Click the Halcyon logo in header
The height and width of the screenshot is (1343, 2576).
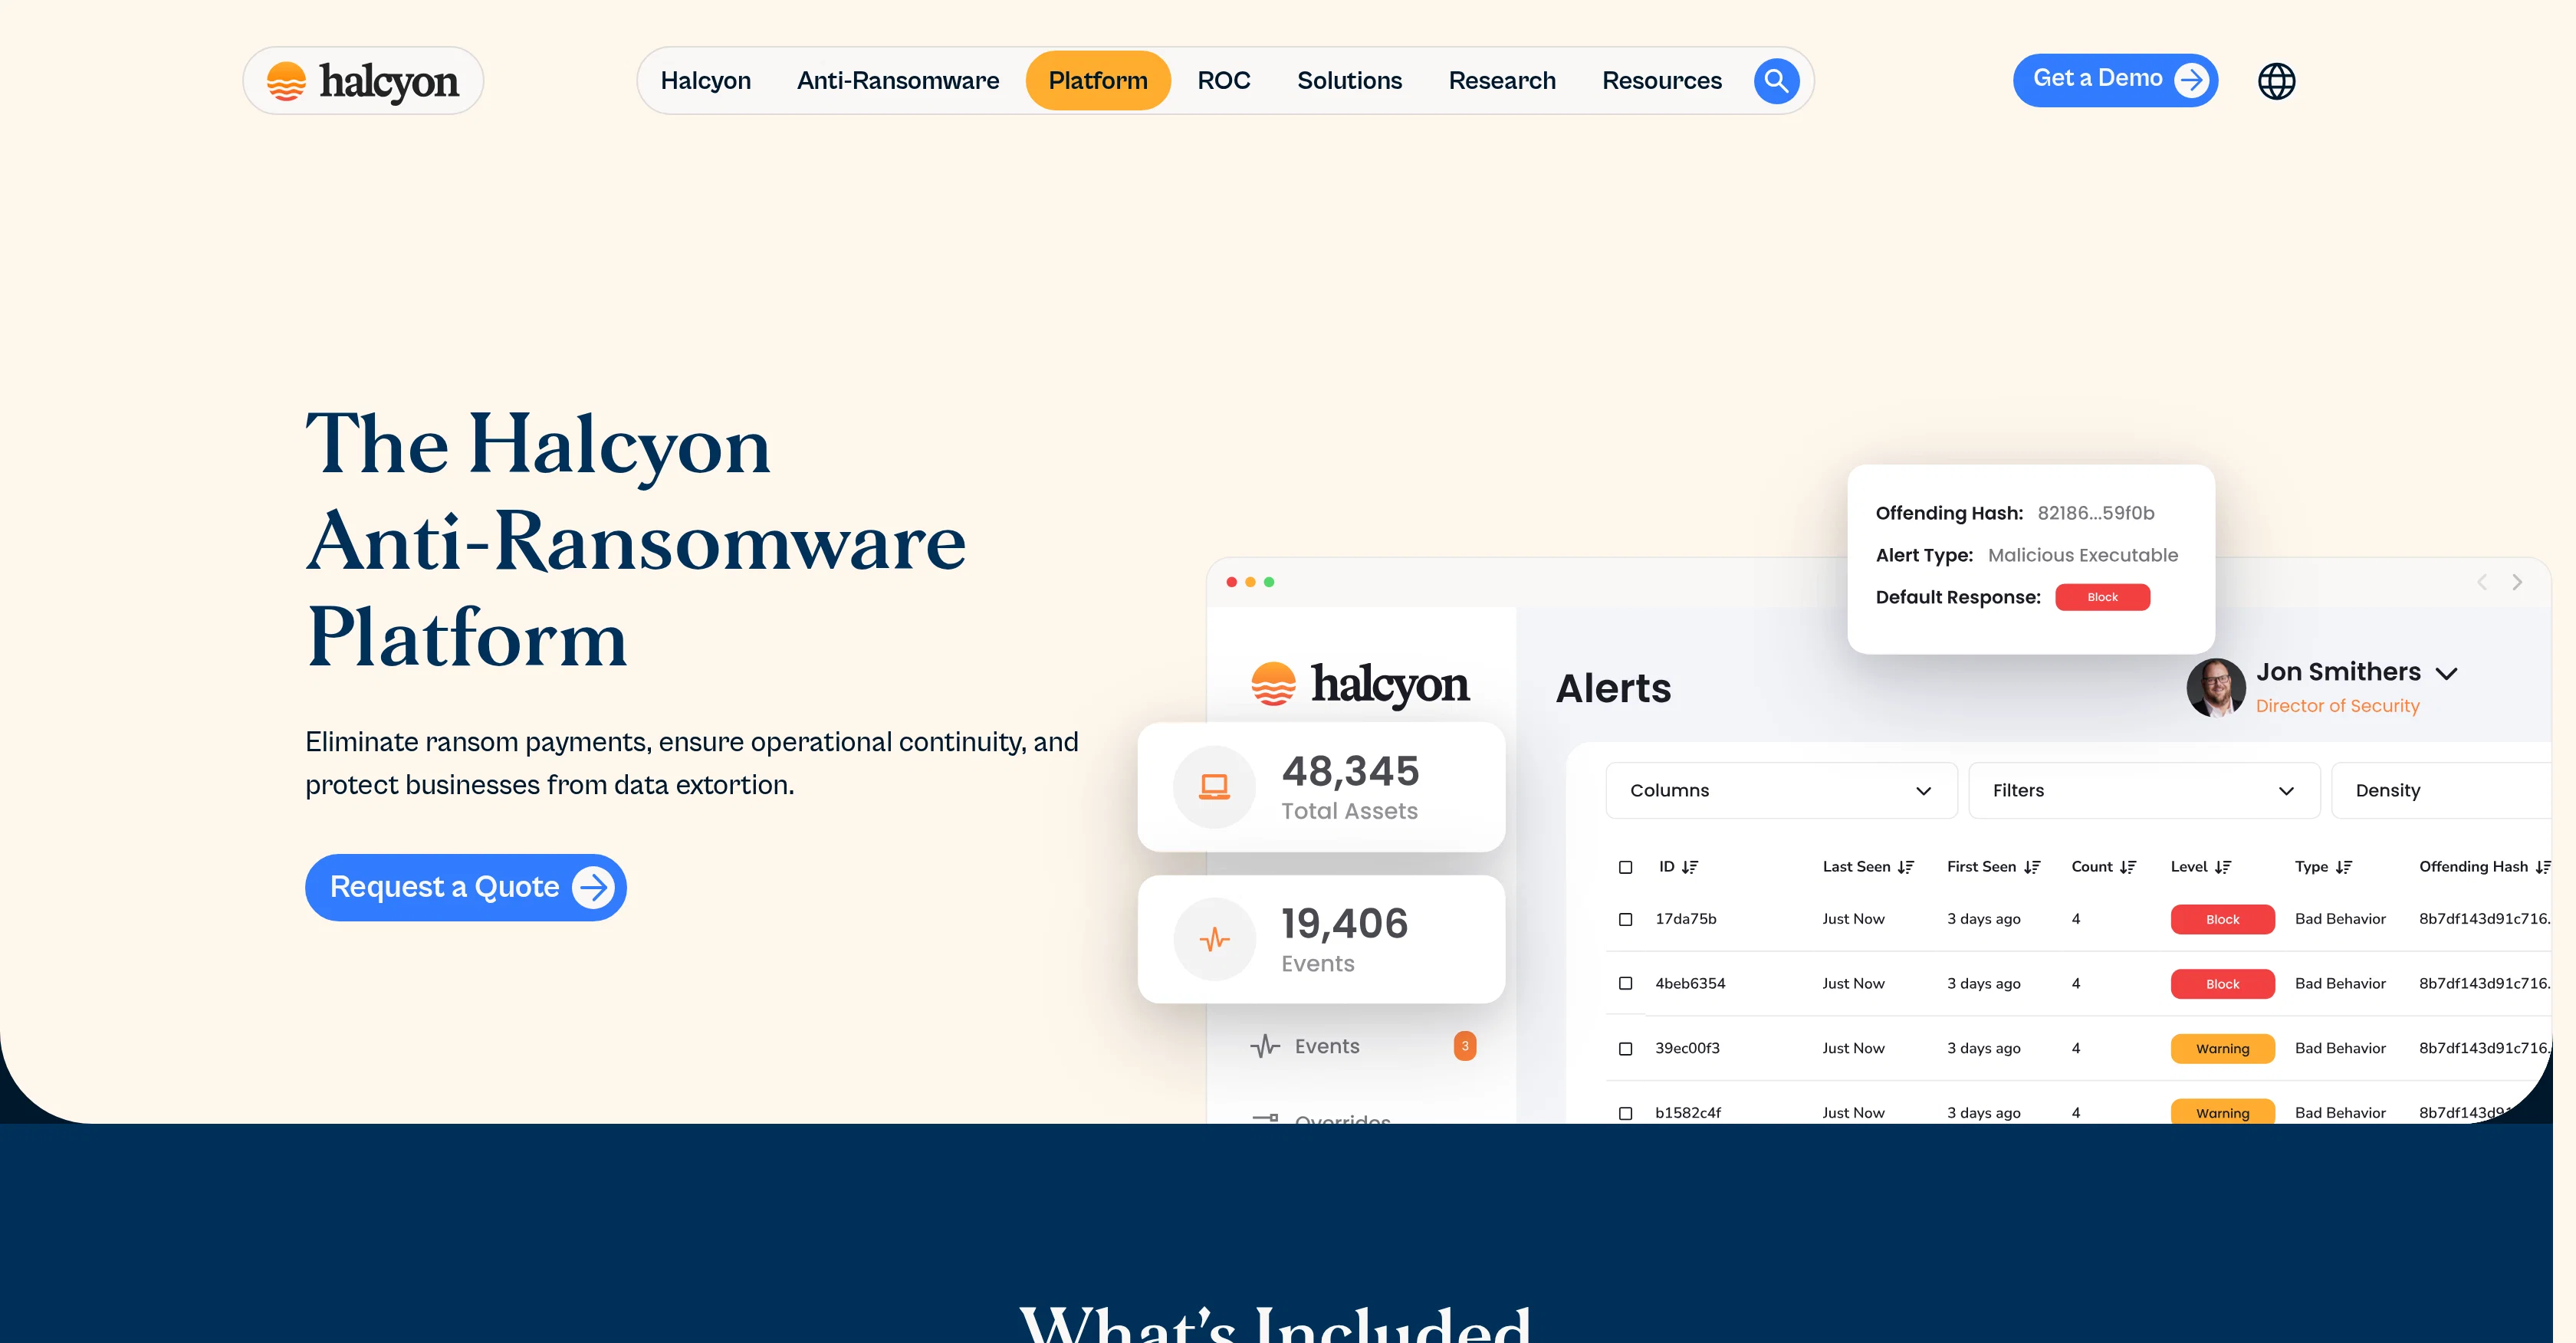click(x=363, y=81)
